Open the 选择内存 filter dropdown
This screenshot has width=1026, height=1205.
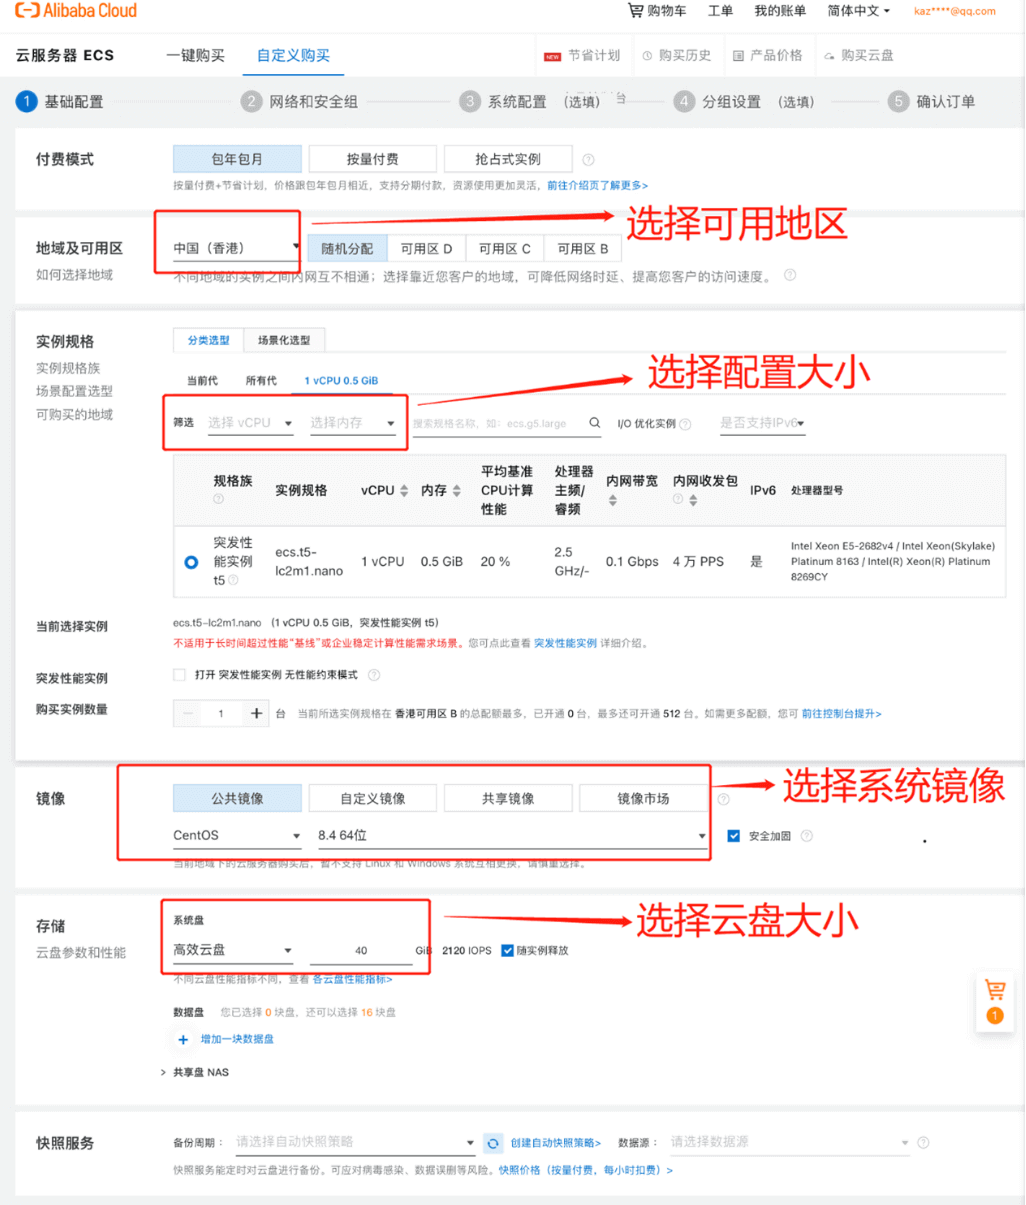click(352, 423)
